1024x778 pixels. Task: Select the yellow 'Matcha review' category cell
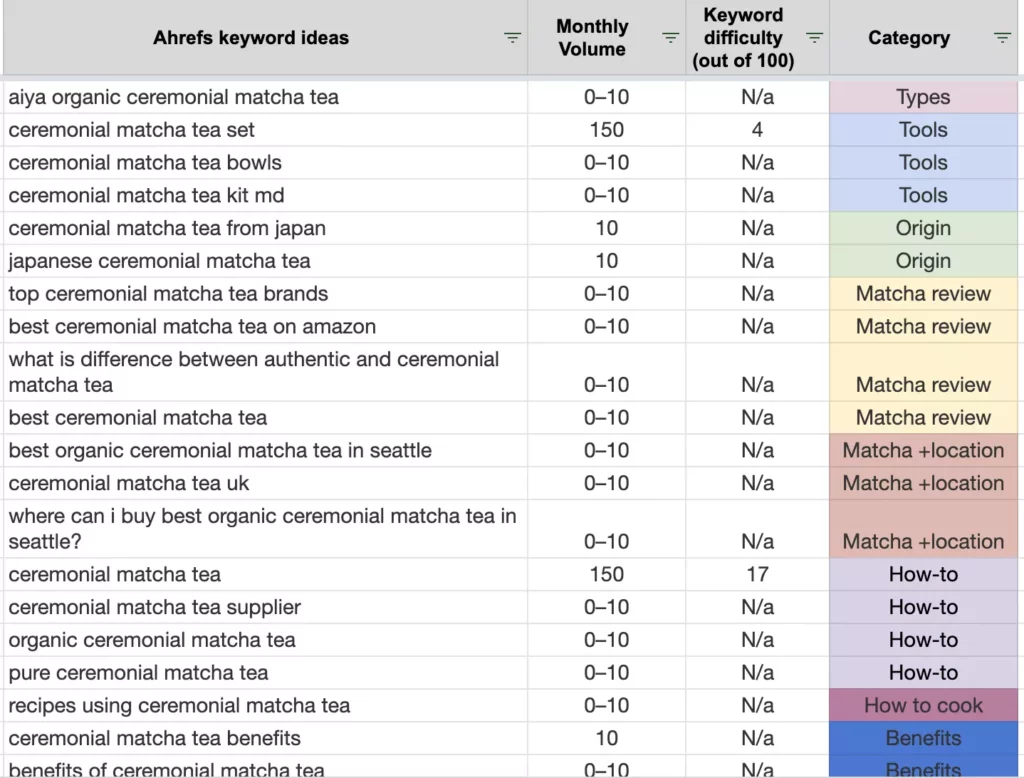tap(922, 294)
